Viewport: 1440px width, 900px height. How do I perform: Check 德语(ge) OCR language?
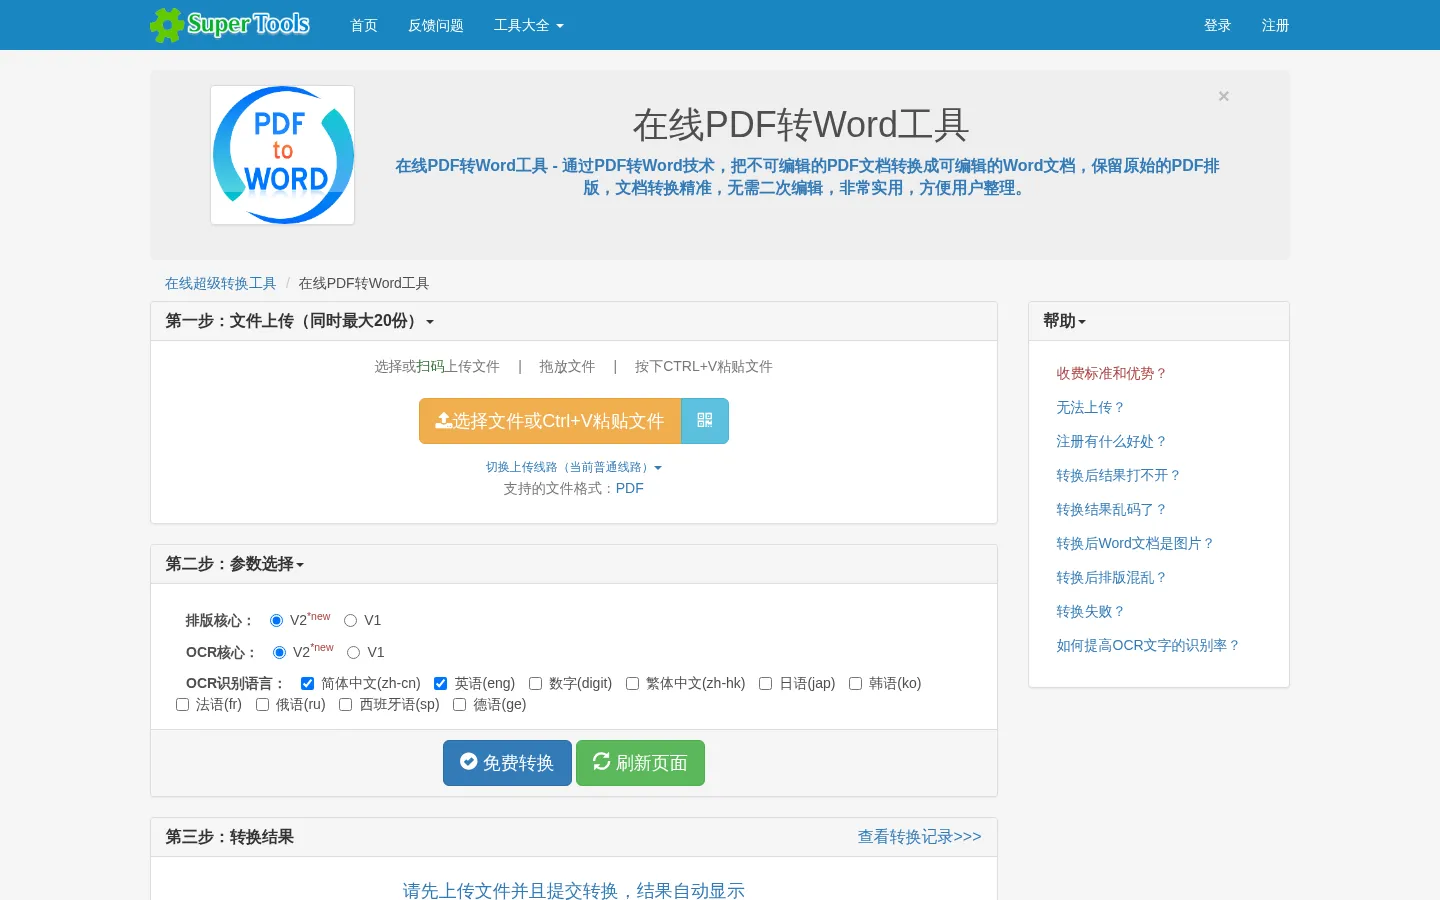460,705
